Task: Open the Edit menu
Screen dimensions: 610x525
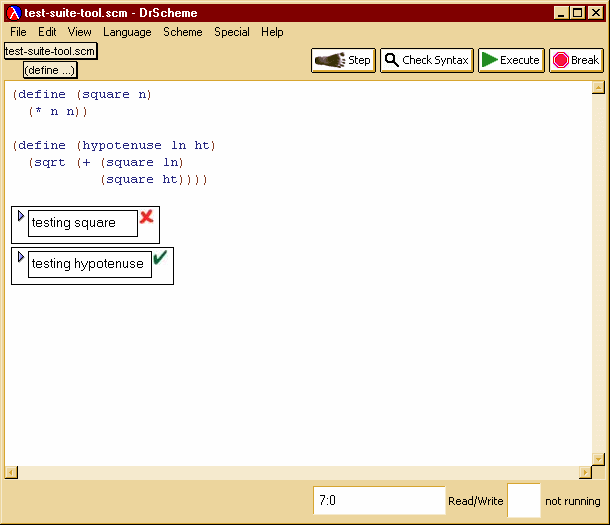Action: tap(47, 32)
